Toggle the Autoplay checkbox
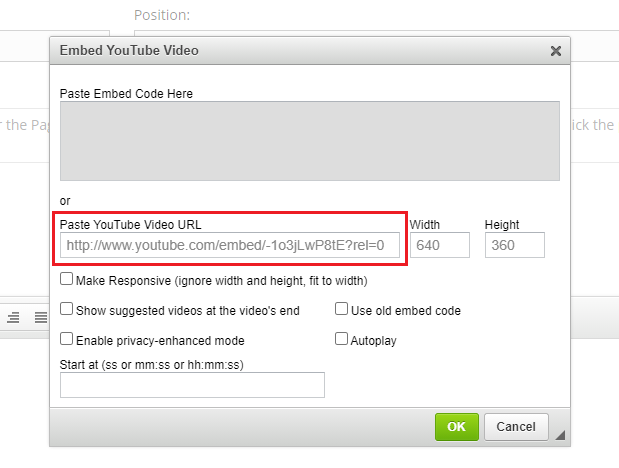This screenshot has height=468, width=619. pos(341,339)
